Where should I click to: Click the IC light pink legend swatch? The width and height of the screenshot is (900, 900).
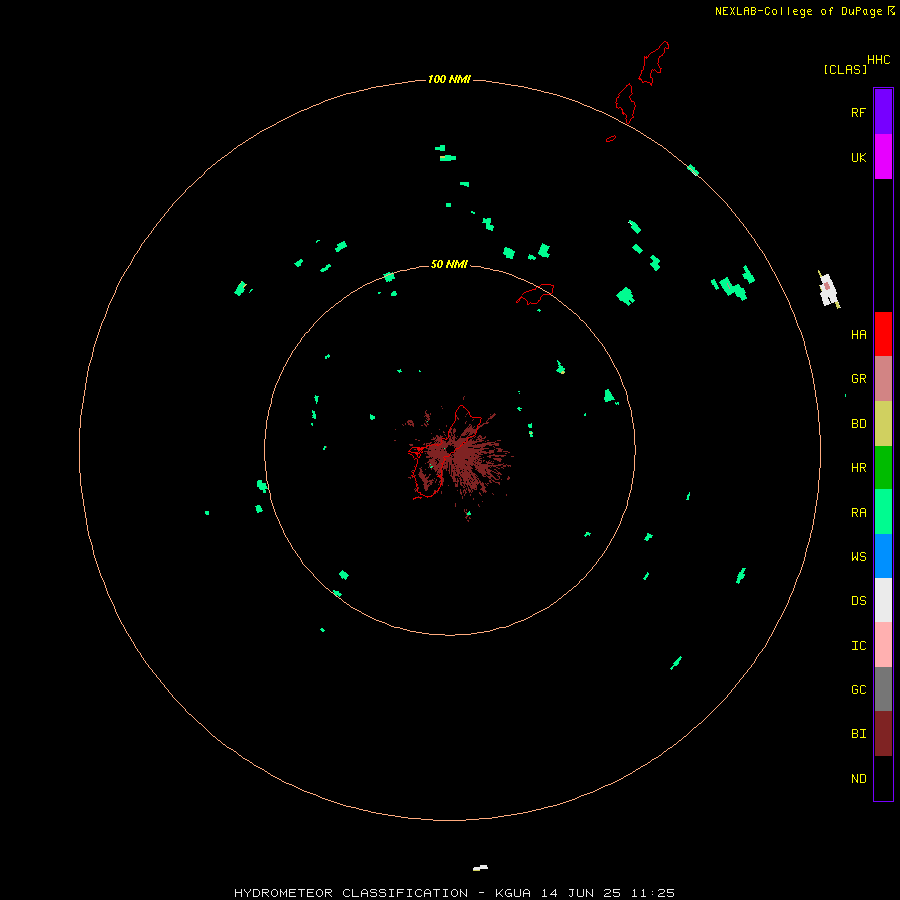(883, 645)
